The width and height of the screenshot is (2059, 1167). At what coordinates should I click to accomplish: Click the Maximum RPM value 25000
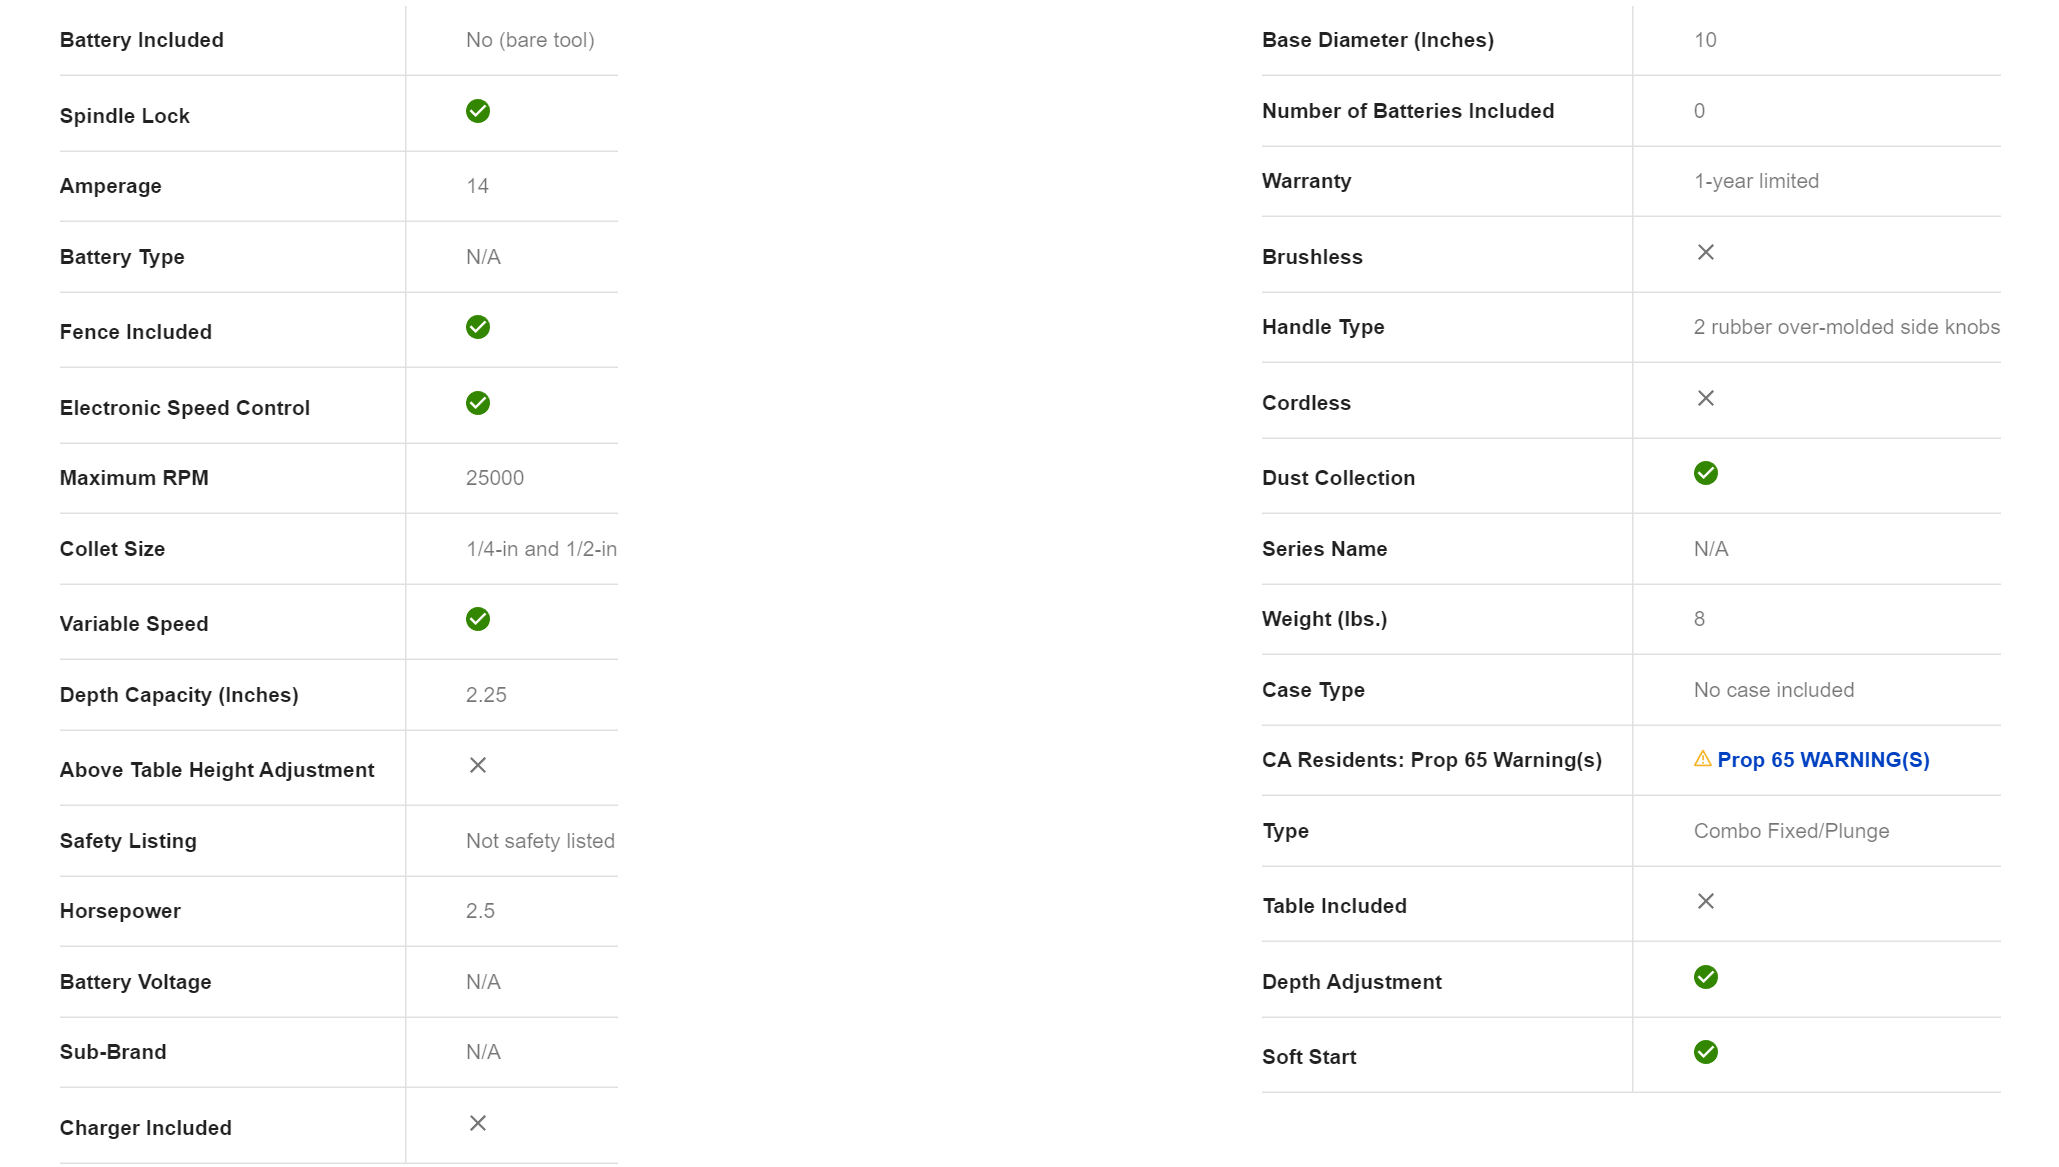point(495,478)
